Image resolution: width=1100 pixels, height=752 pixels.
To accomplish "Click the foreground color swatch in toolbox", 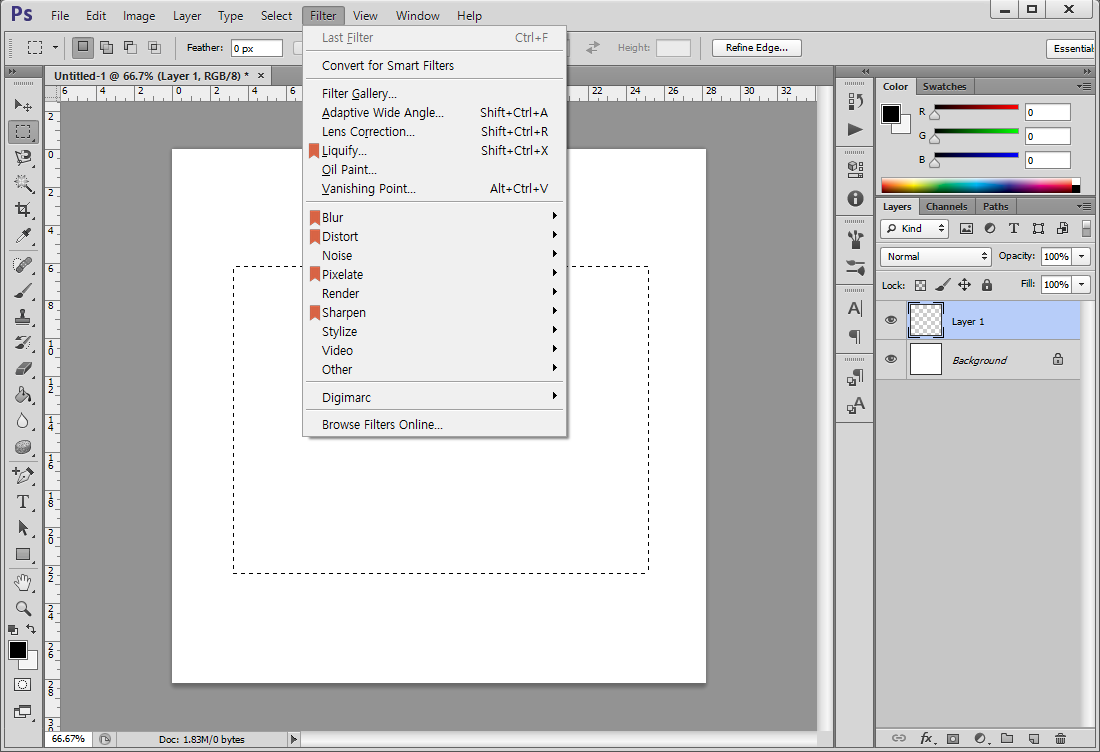I will tap(18, 650).
